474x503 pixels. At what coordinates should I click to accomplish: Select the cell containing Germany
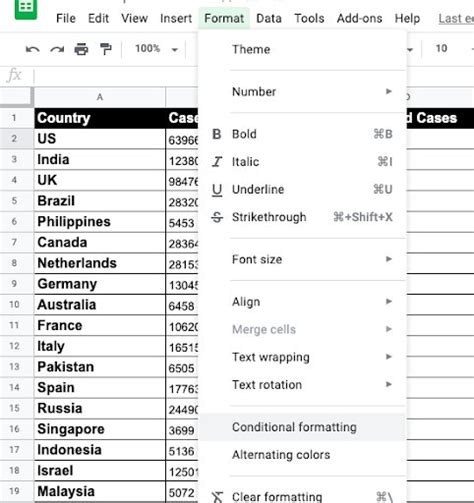[100, 284]
